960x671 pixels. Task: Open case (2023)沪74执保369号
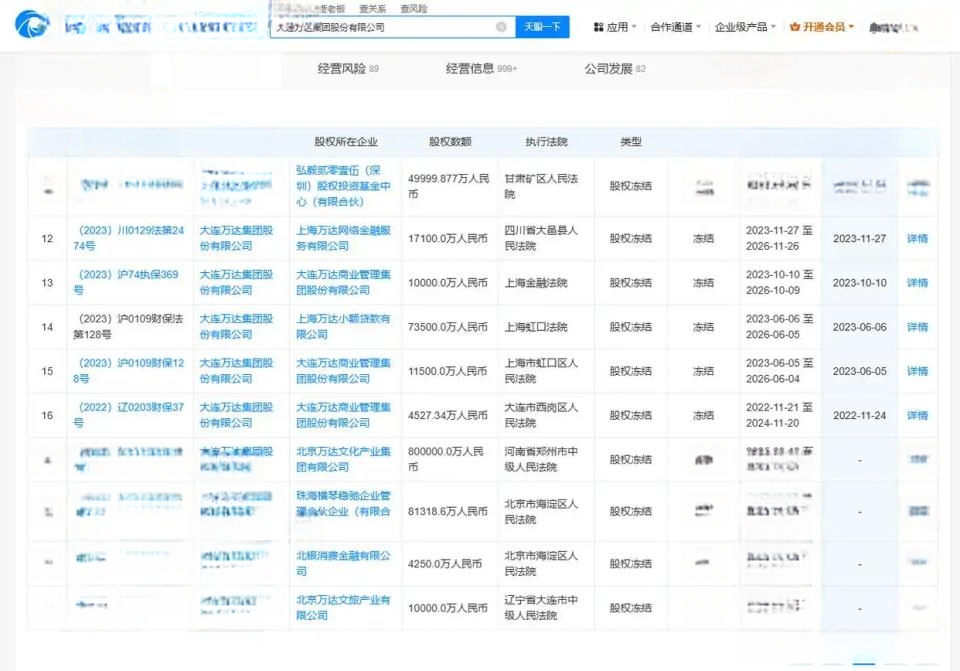pos(126,282)
